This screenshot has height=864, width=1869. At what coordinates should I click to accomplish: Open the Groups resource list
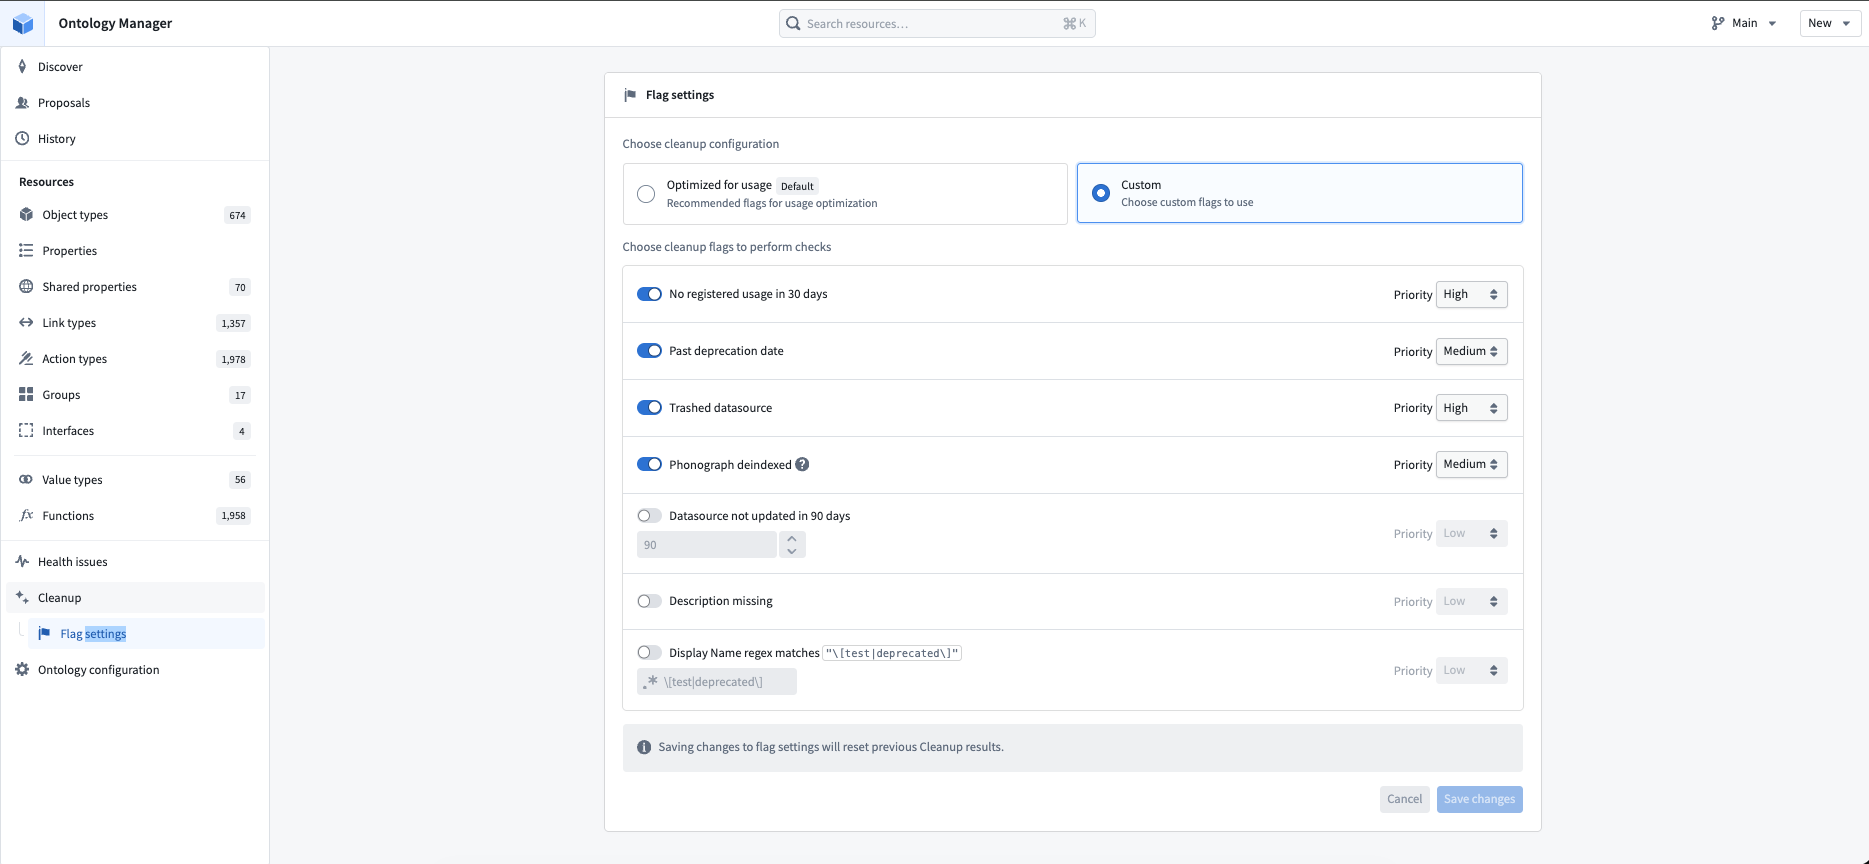135,395
